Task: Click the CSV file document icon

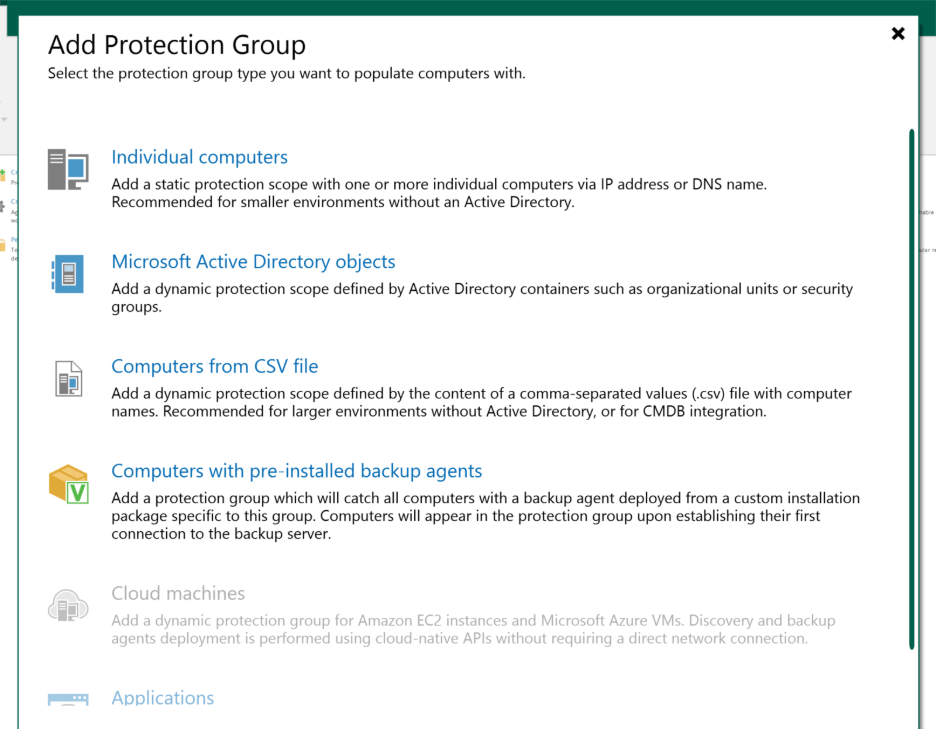Action: click(x=68, y=379)
